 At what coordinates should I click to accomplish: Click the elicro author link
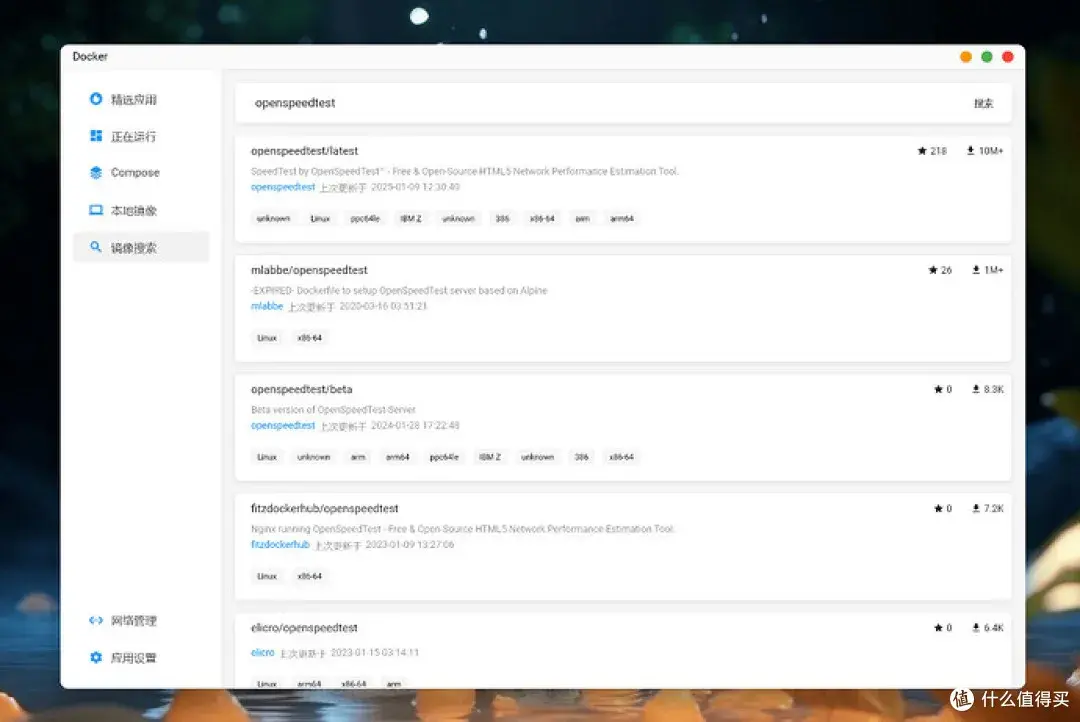[x=262, y=652]
